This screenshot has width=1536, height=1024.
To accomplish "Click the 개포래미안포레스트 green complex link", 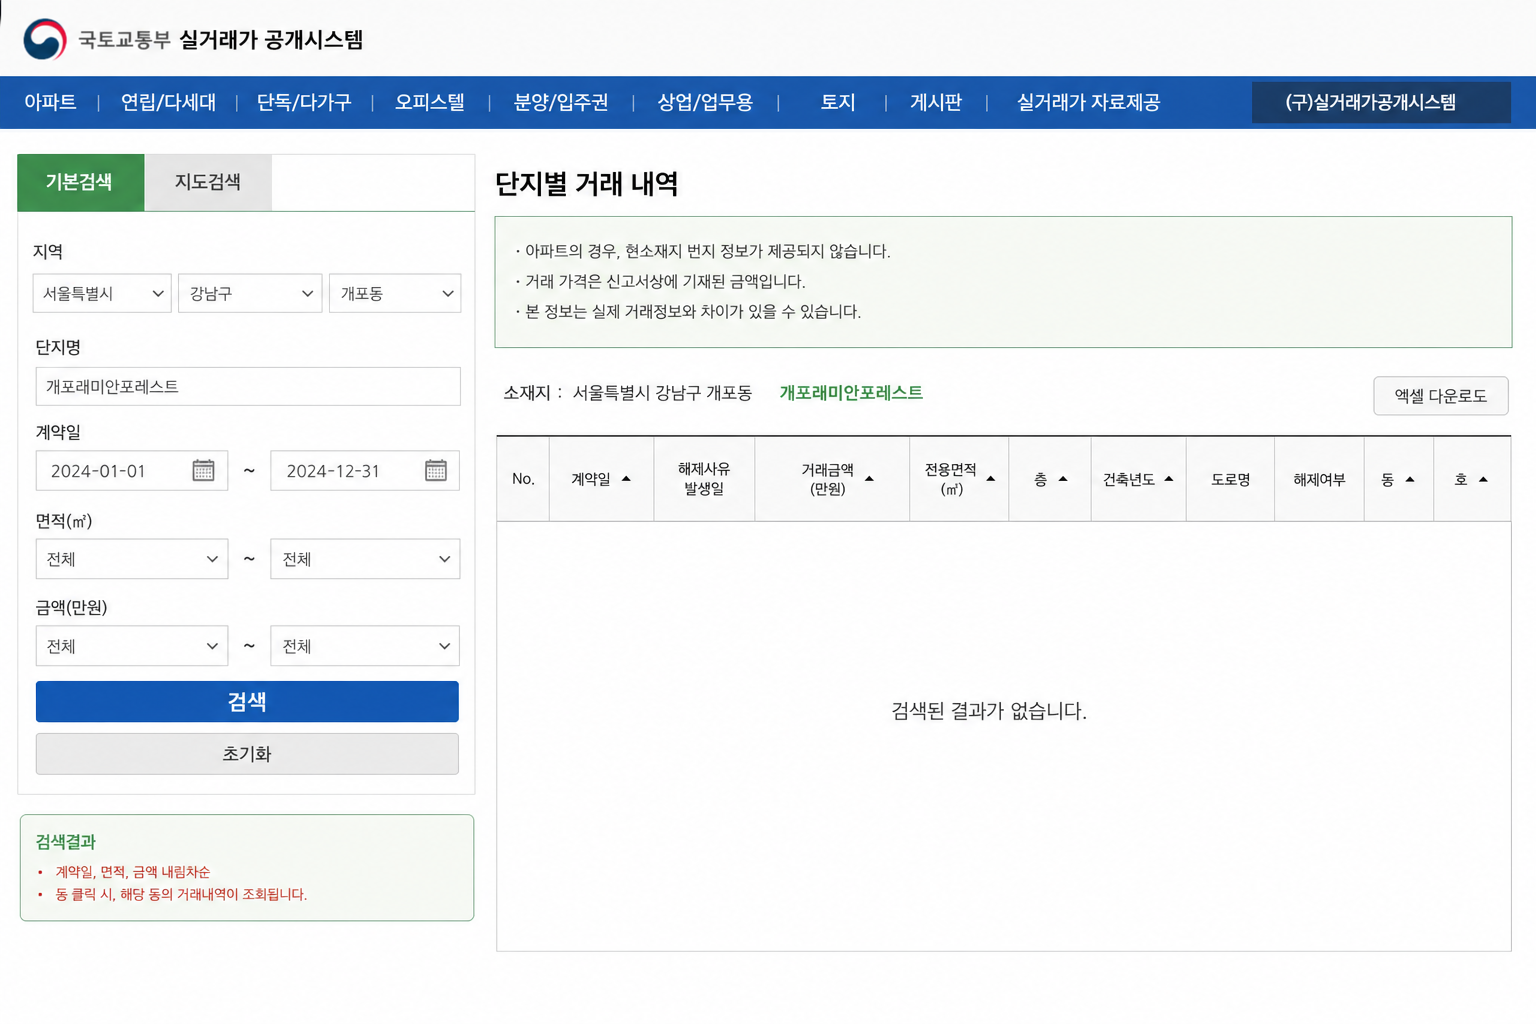I will click(851, 393).
